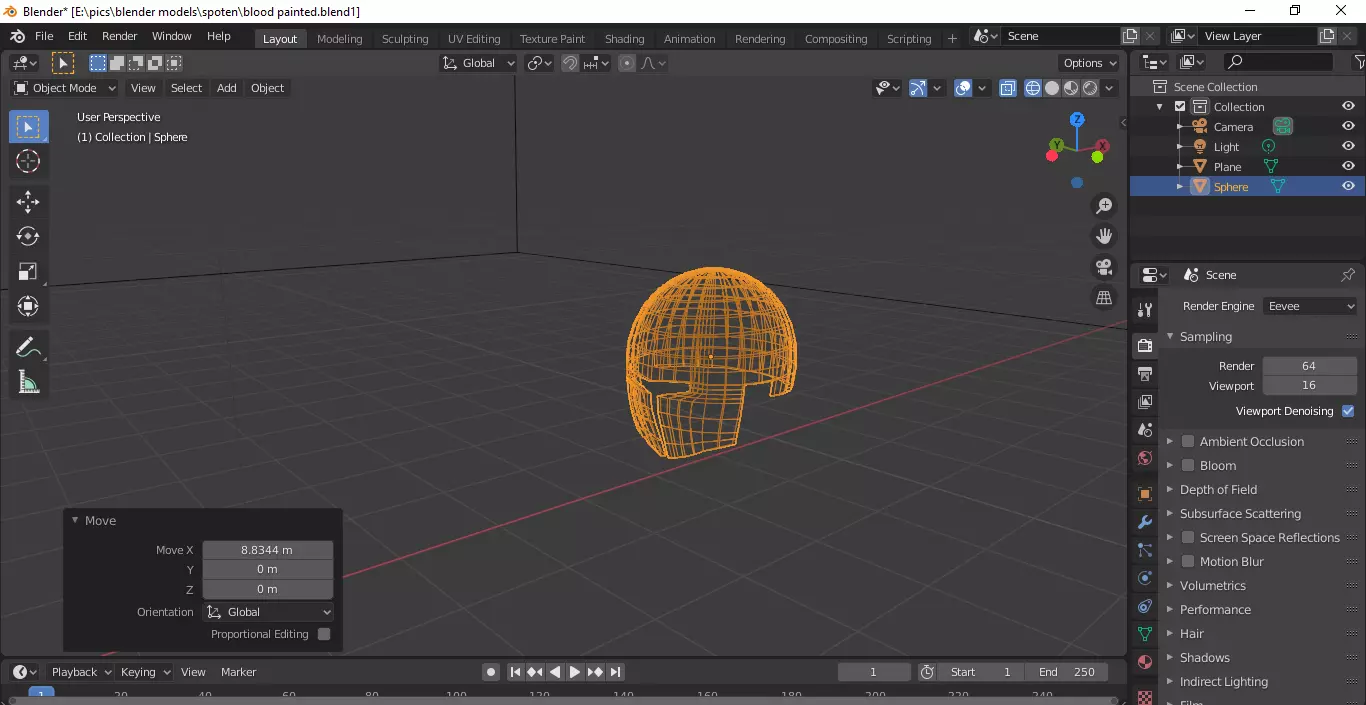Click the Move X value field

[268, 550]
